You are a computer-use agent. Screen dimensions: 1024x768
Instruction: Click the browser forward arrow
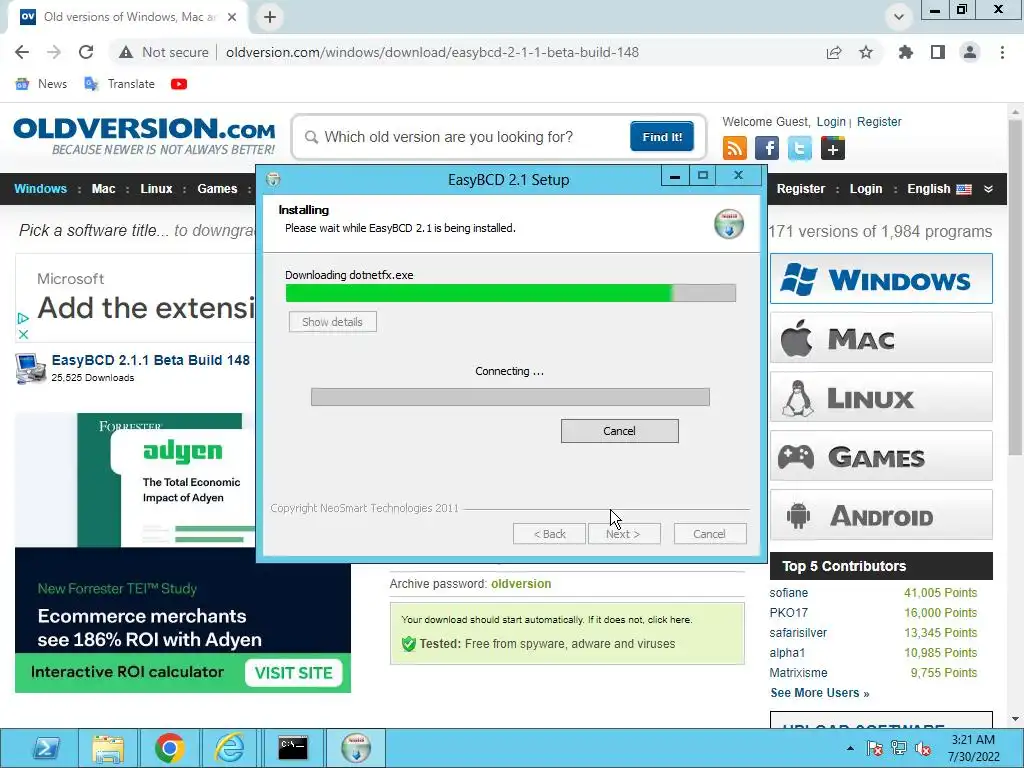click(54, 52)
